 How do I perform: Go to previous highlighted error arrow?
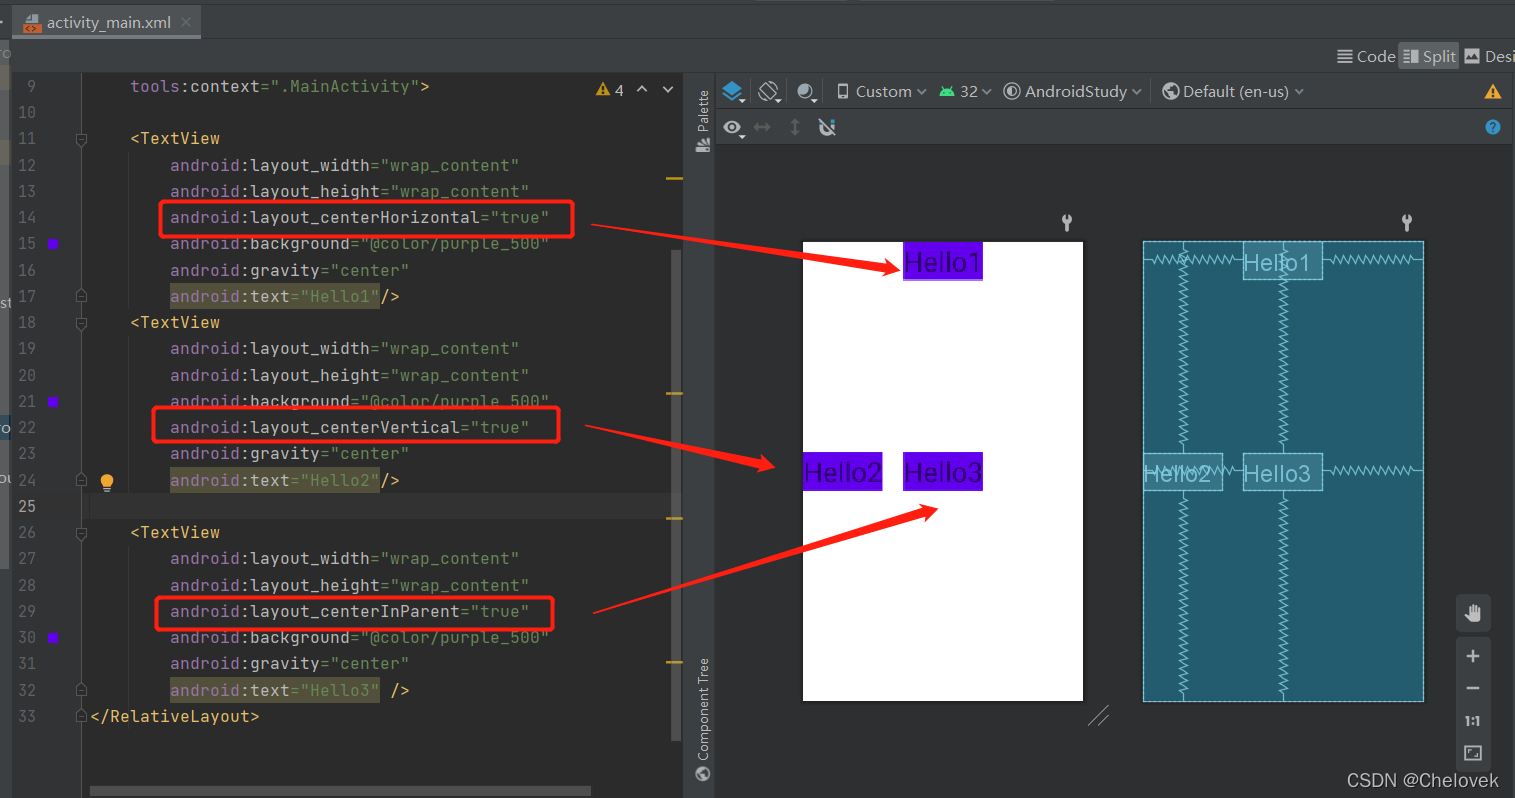click(642, 90)
